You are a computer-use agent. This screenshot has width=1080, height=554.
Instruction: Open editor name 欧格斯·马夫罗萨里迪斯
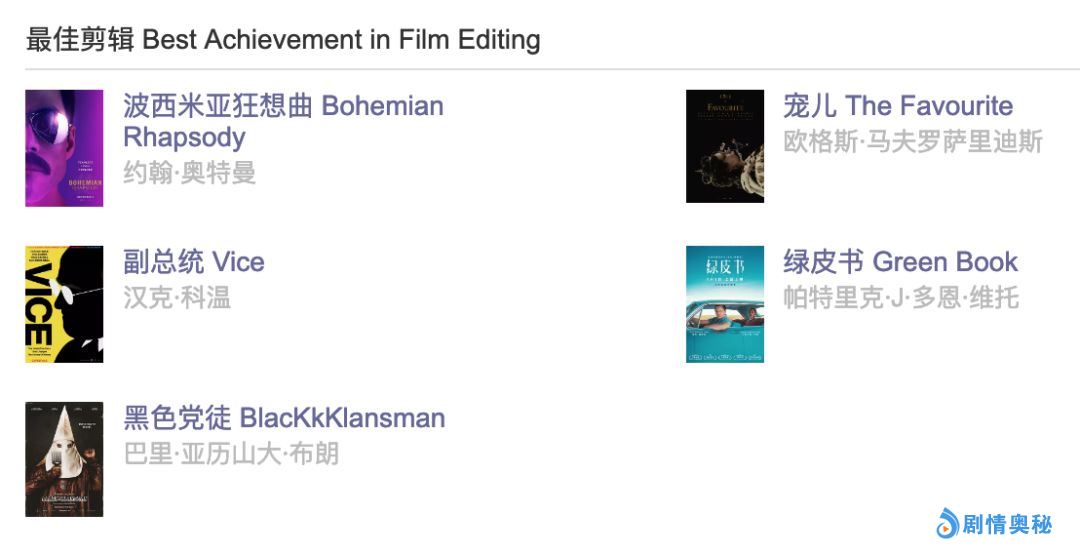[x=912, y=141]
